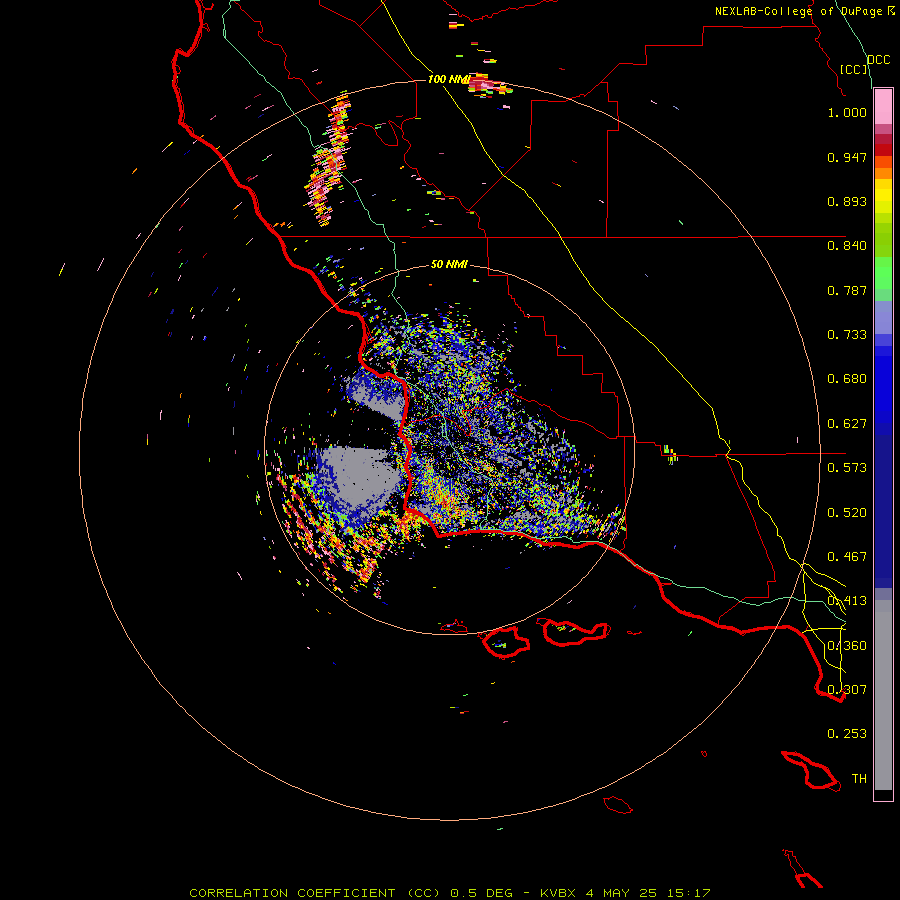Select the 1.000 legend value
Image resolution: width=900 pixels, height=900 pixels.
[847, 112]
